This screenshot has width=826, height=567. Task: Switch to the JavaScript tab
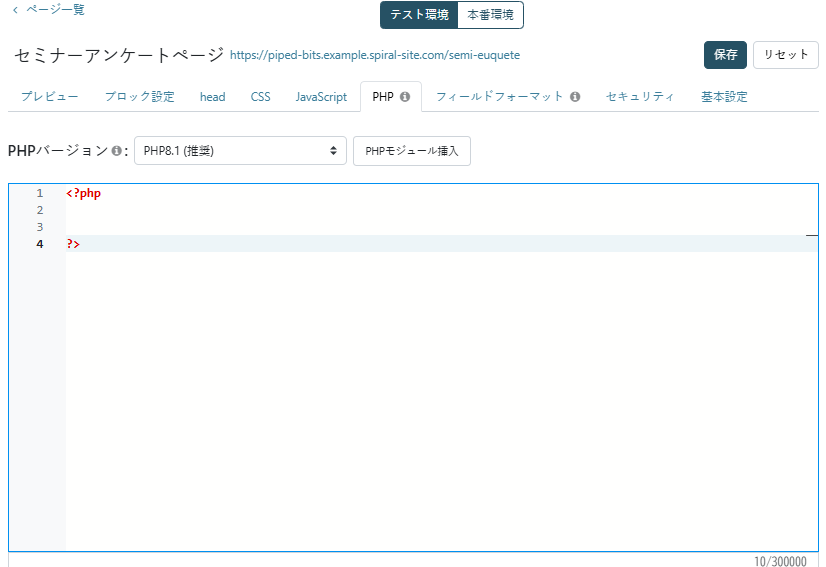[321, 97]
